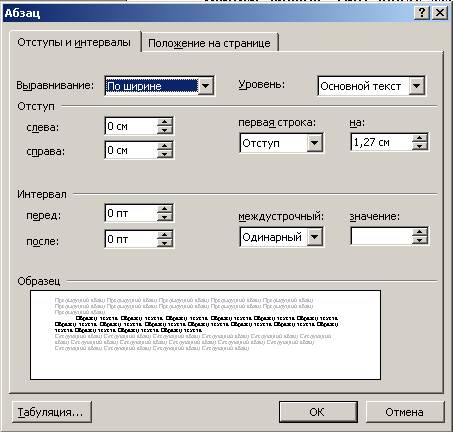This screenshot has height=432, width=453.
Task: Increase the 1,27 см value
Action: point(420,138)
